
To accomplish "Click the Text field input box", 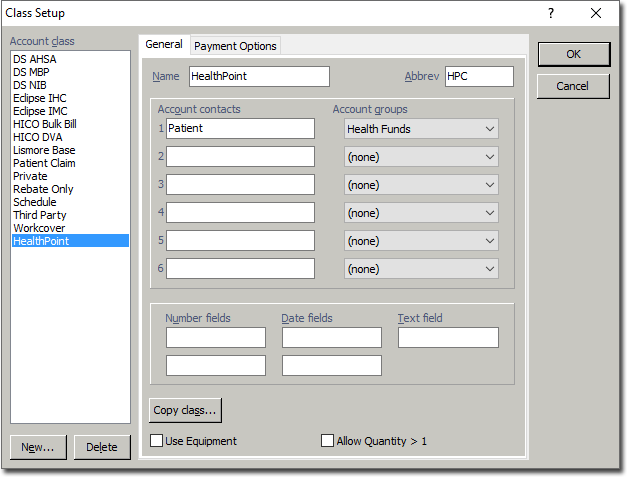I will pyautogui.click(x=448, y=338).
